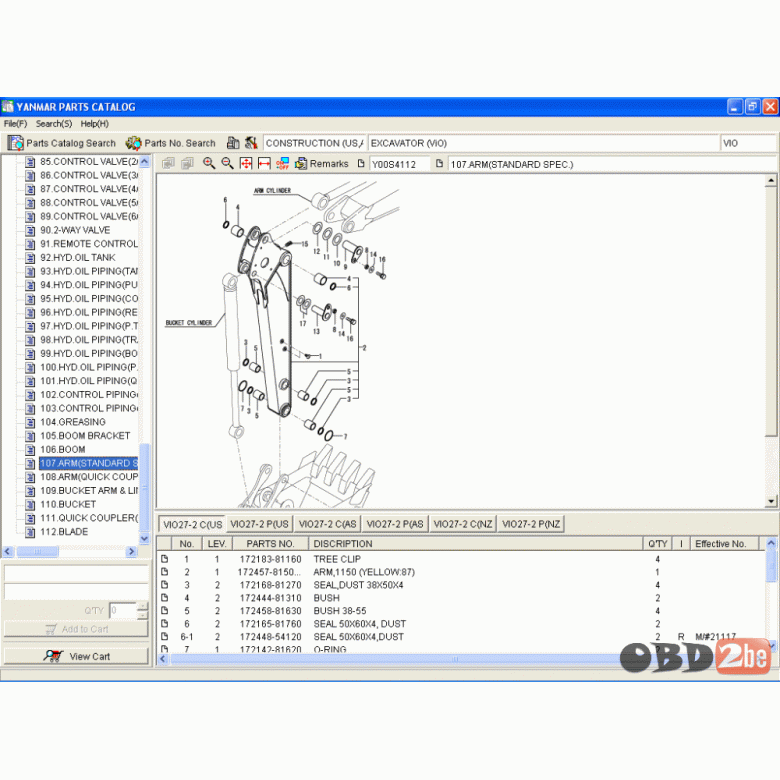The height and width of the screenshot is (780, 780).
Task: Zoom in on the parts diagram
Action: [x=209, y=164]
